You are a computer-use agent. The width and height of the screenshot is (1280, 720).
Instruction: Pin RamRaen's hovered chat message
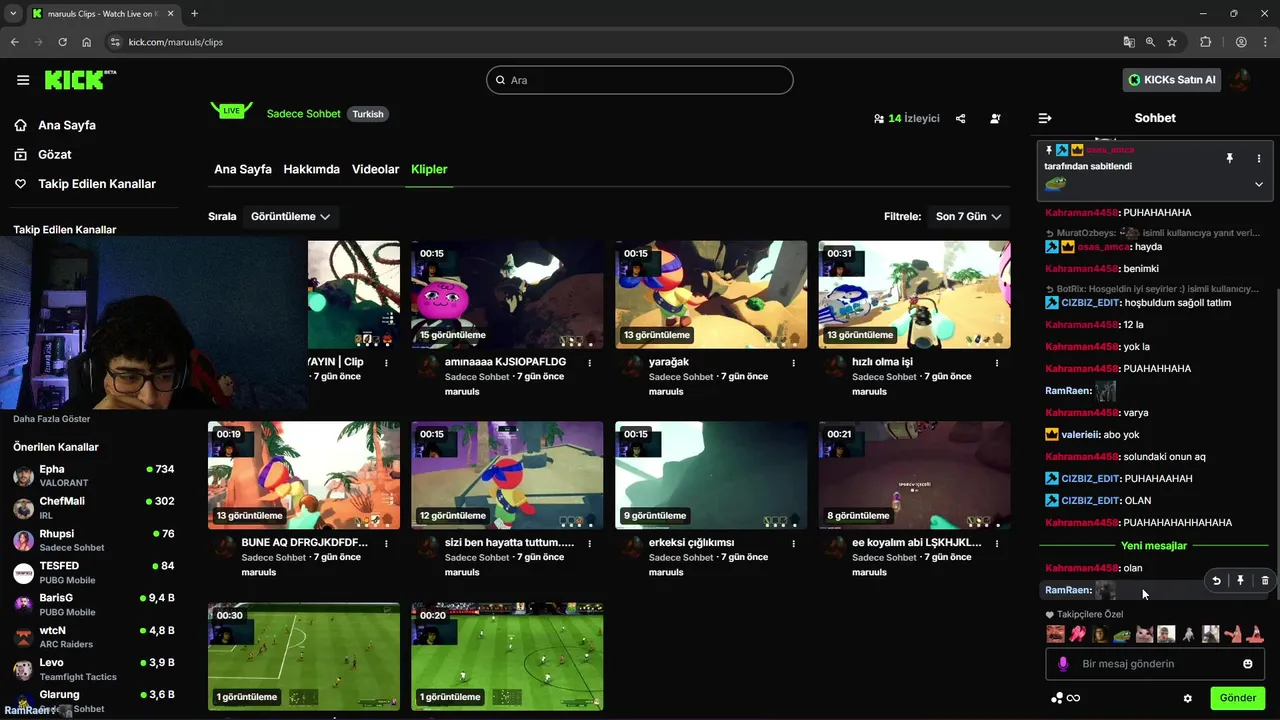tap(1240, 580)
